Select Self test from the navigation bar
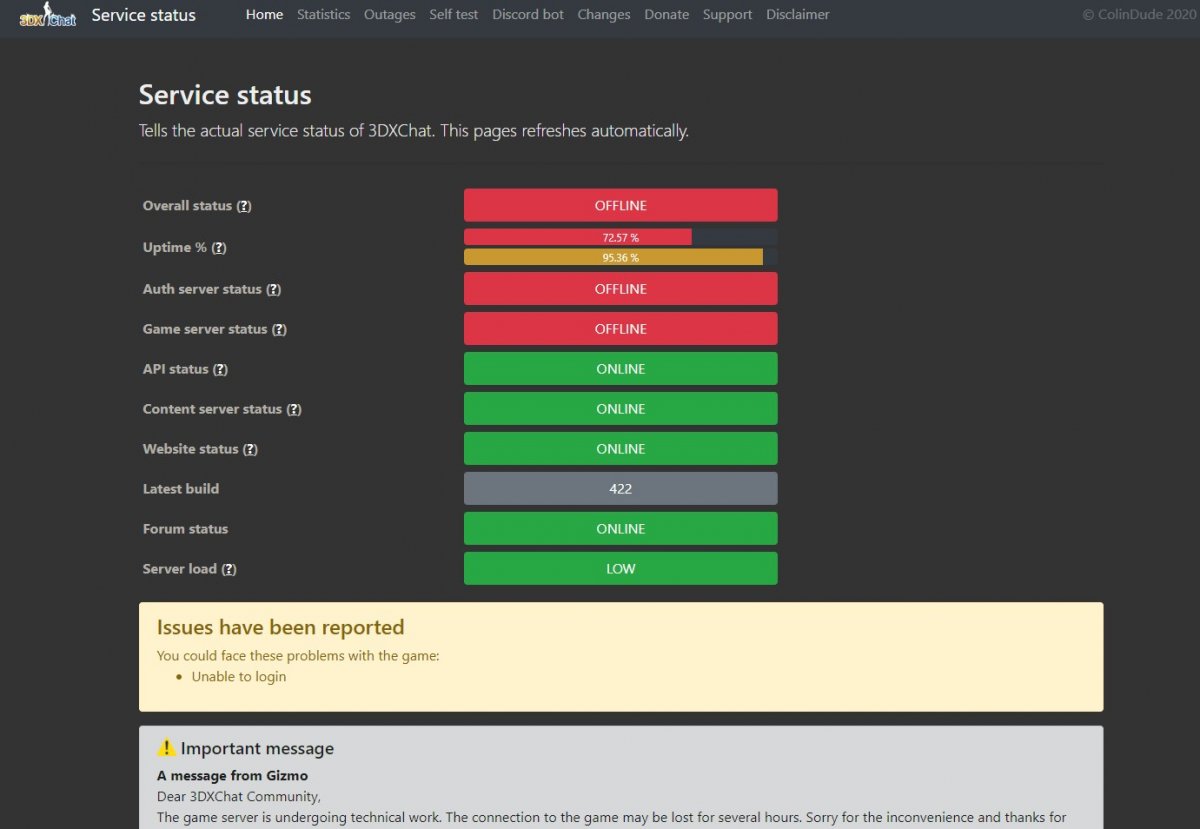This screenshot has width=1200, height=829. pos(453,14)
